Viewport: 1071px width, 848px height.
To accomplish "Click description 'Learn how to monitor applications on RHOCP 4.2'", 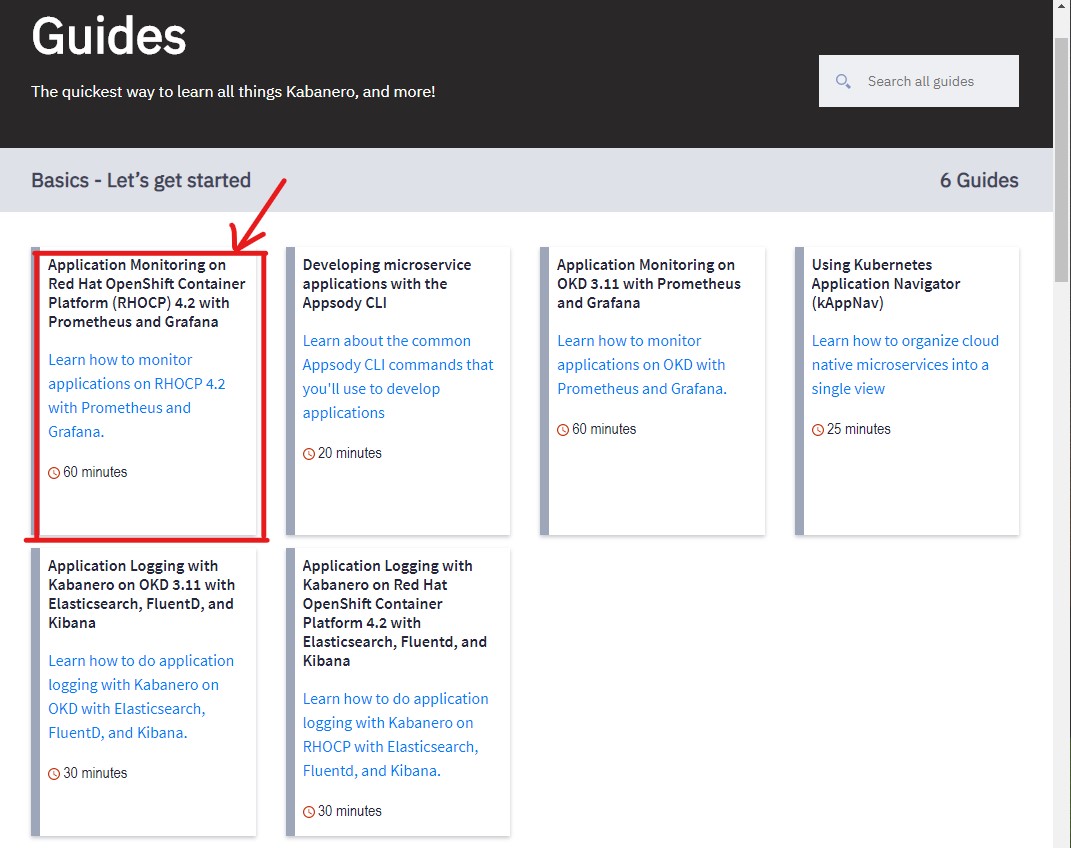I will 137,395.
